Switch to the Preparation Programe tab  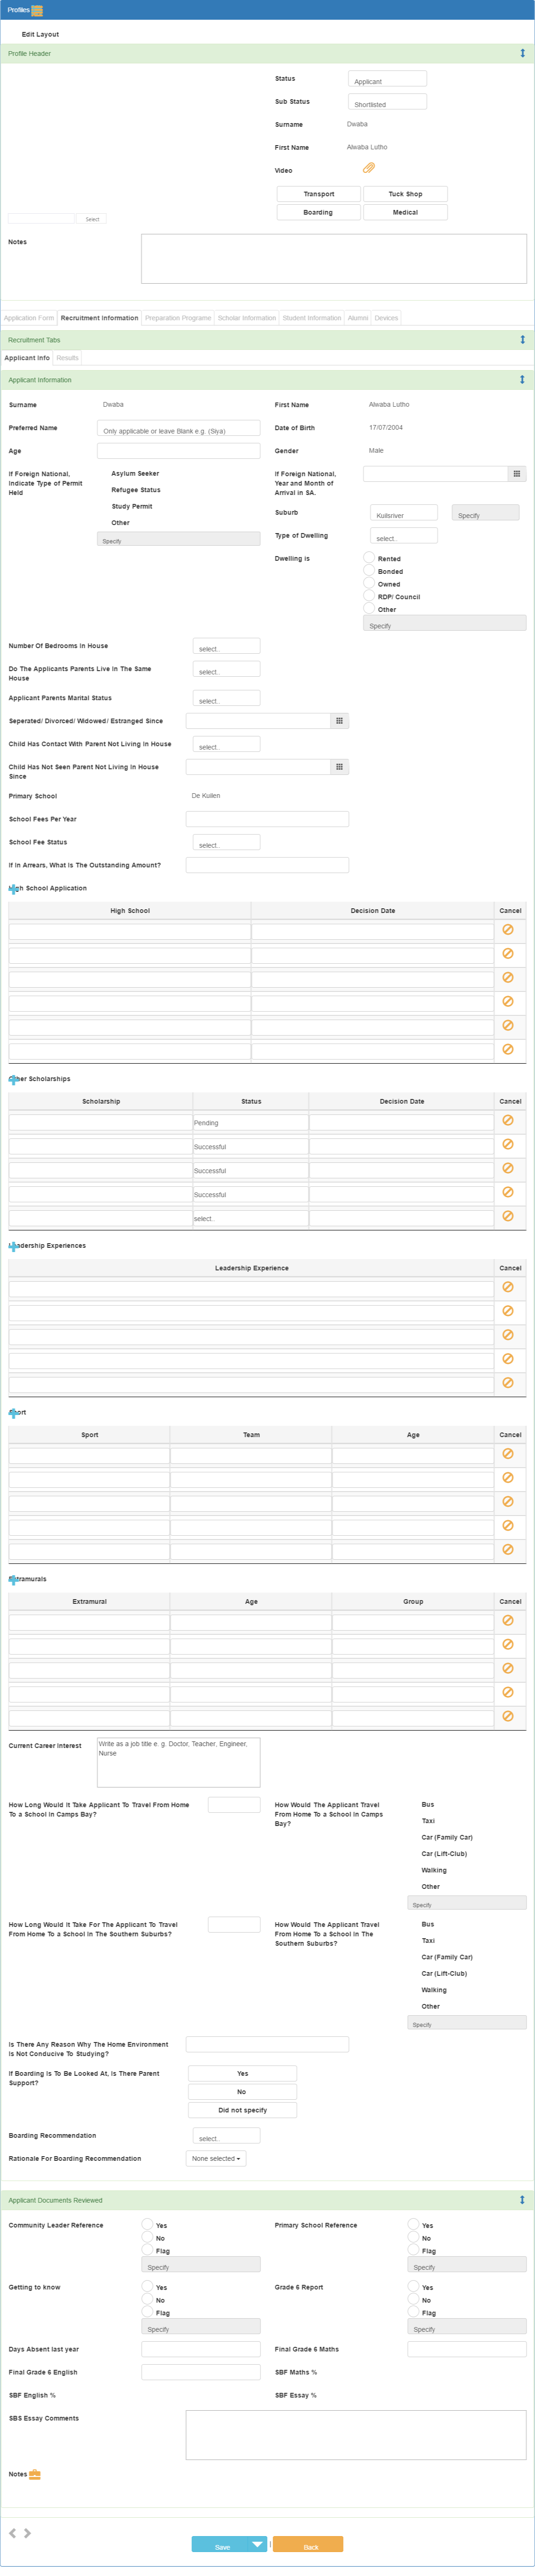[x=178, y=318]
